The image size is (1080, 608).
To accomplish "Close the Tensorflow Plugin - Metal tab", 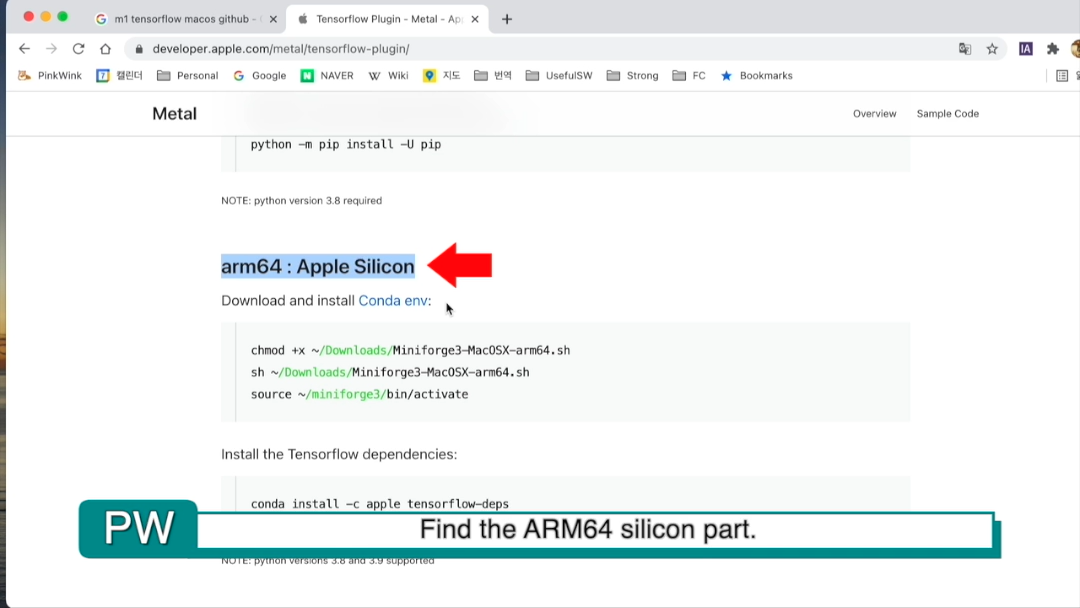I will [475, 19].
